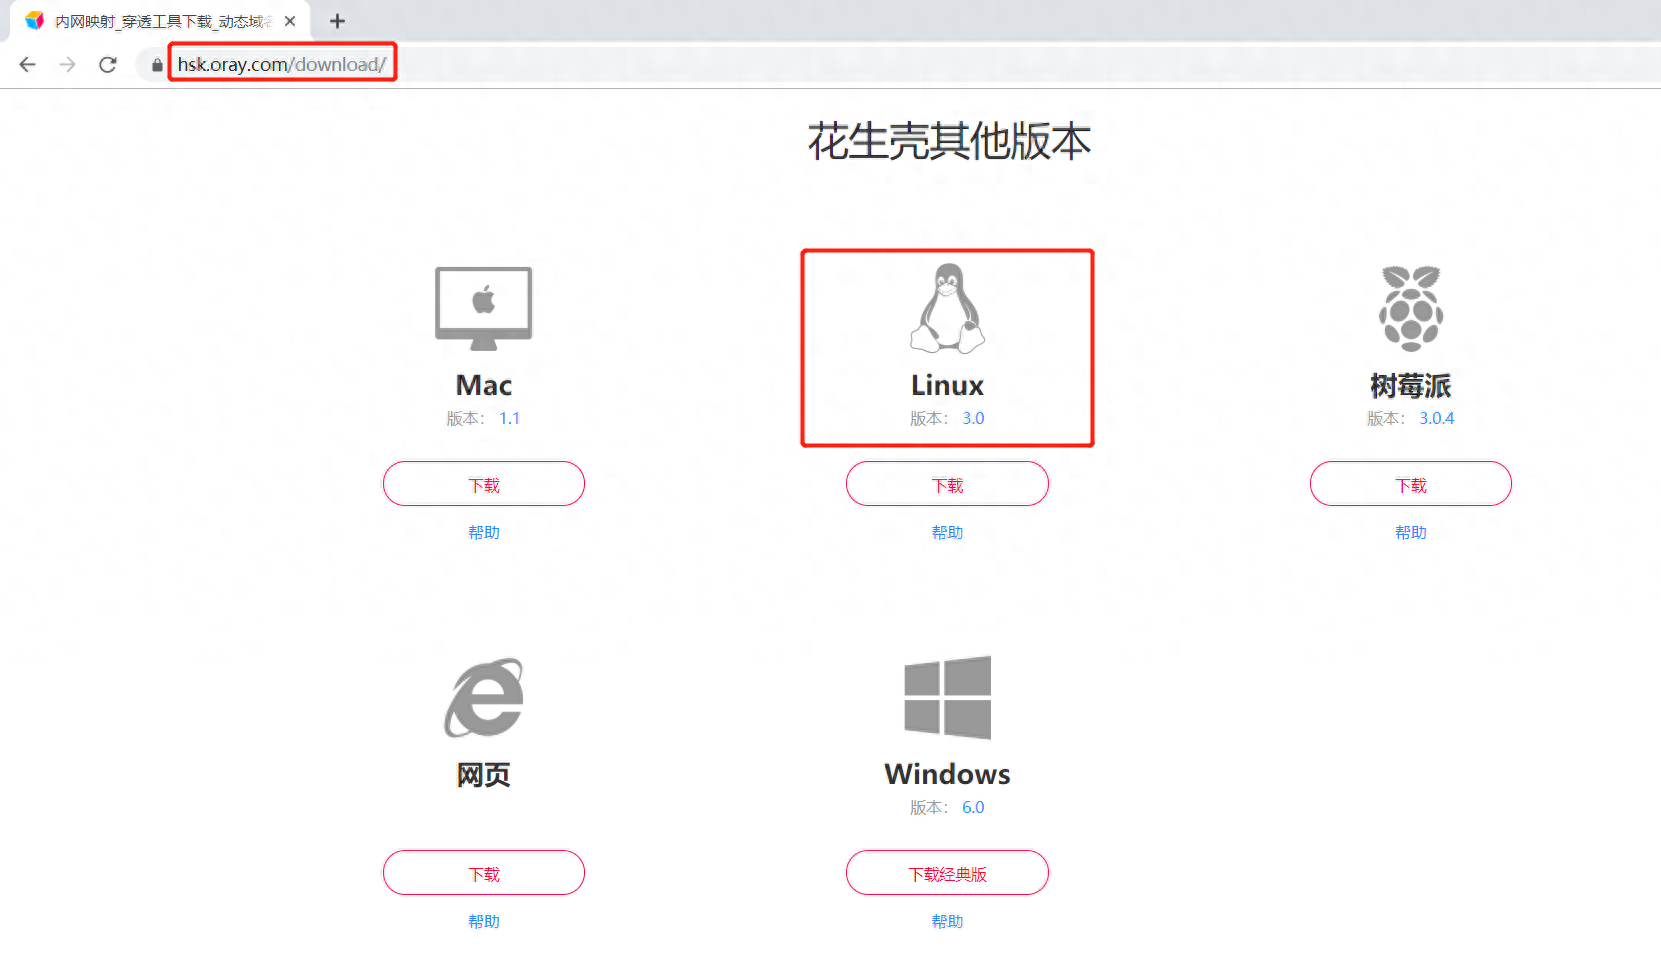Click the Internet Explorer 网页 icon

coord(484,697)
